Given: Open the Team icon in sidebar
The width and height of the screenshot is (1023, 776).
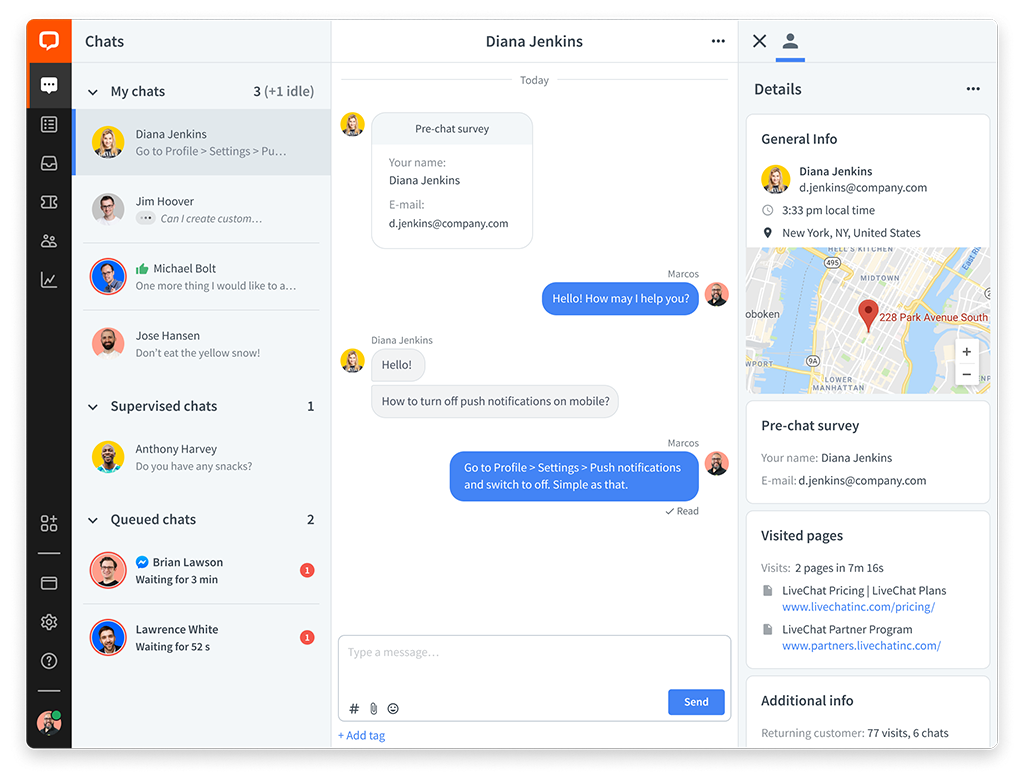Looking at the screenshot, I should [x=49, y=241].
